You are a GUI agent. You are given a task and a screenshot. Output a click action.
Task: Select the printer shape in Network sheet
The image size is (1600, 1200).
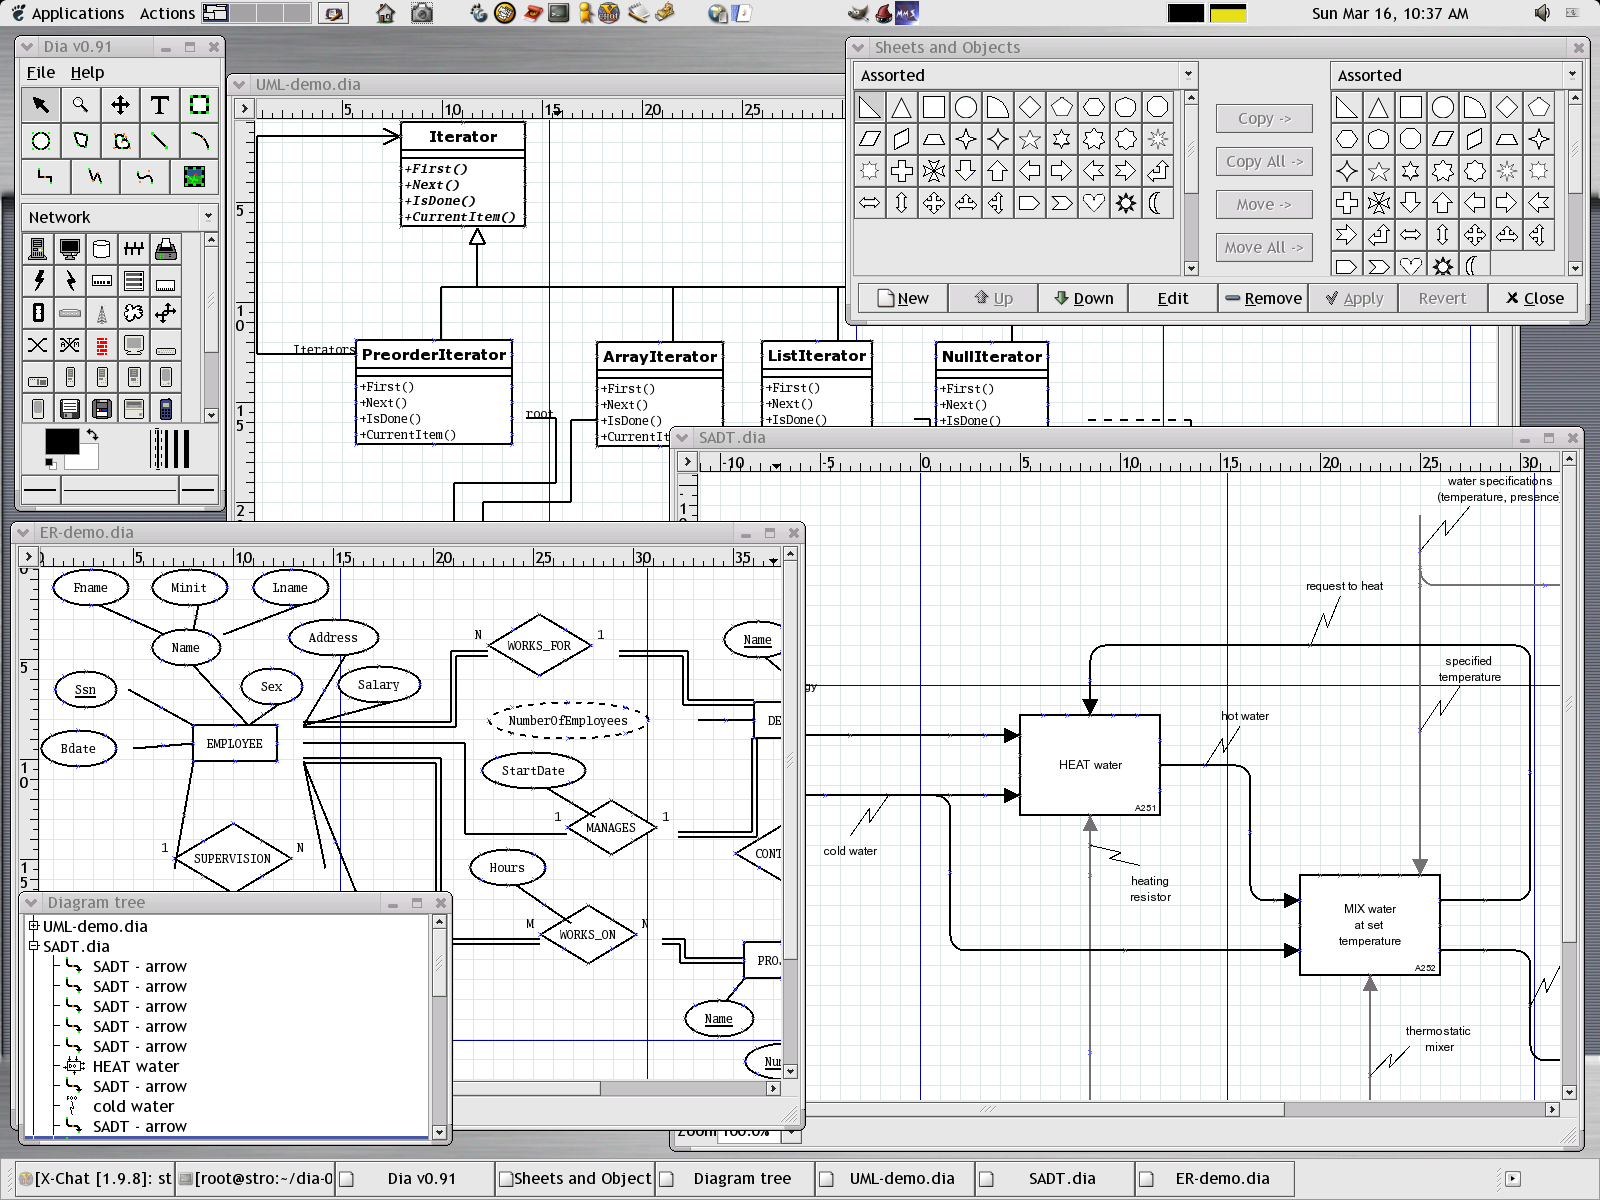tap(166, 249)
